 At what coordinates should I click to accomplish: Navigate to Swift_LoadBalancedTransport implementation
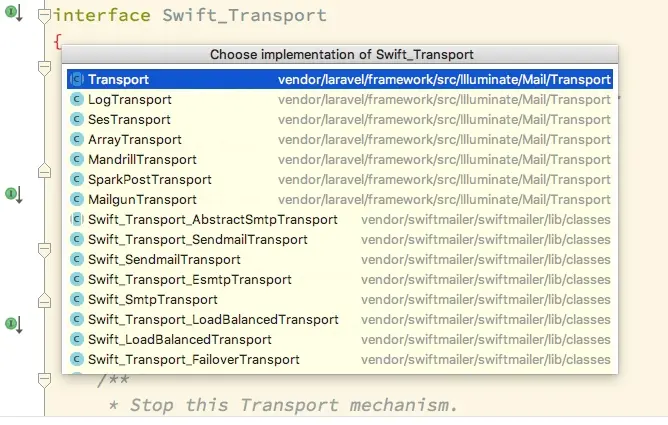[340, 340]
